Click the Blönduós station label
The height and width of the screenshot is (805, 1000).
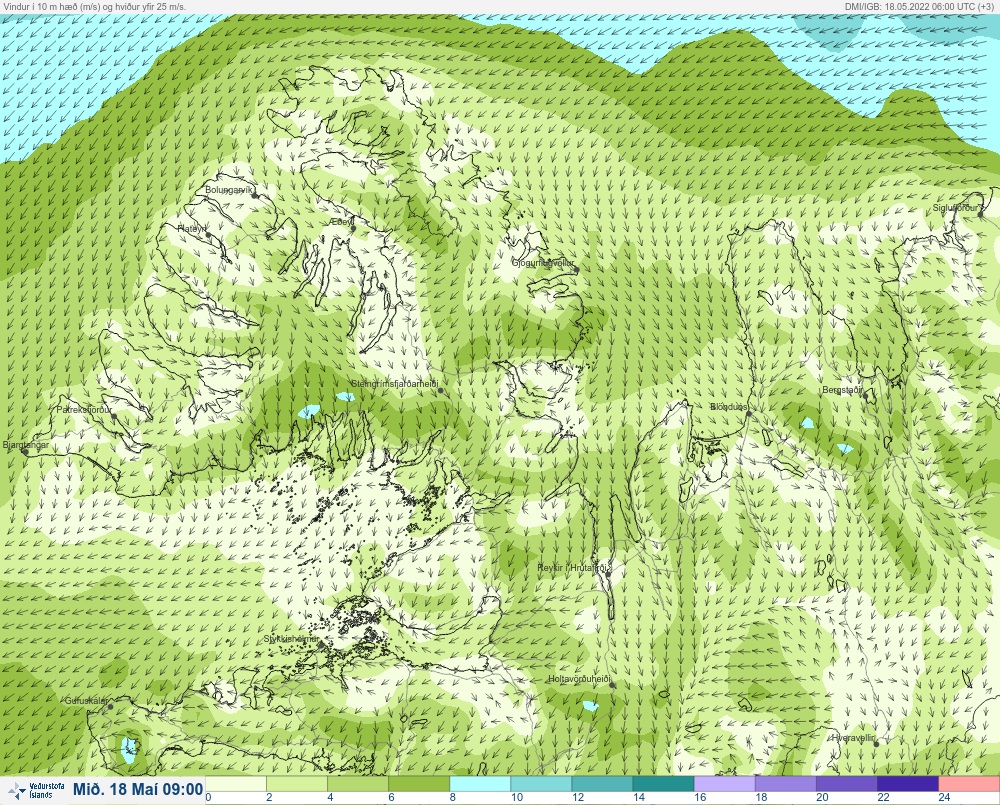(729, 407)
